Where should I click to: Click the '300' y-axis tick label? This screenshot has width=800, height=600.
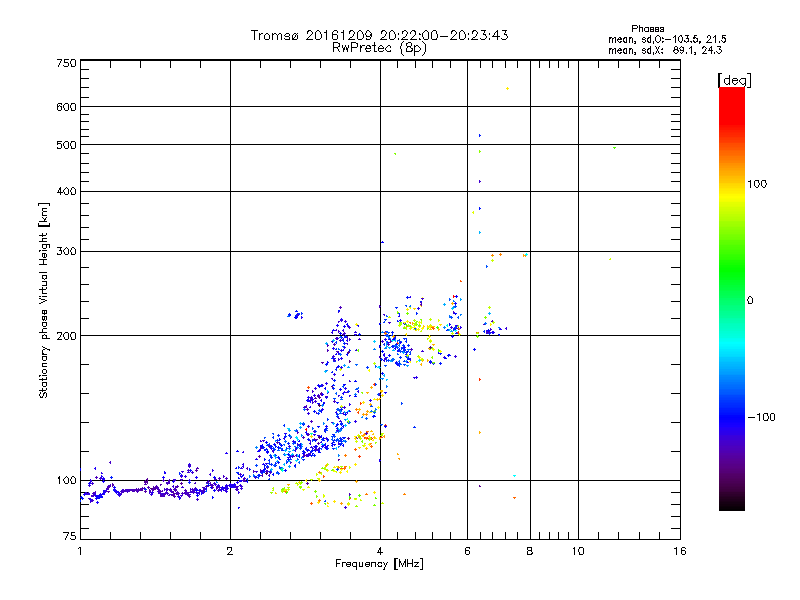point(66,251)
